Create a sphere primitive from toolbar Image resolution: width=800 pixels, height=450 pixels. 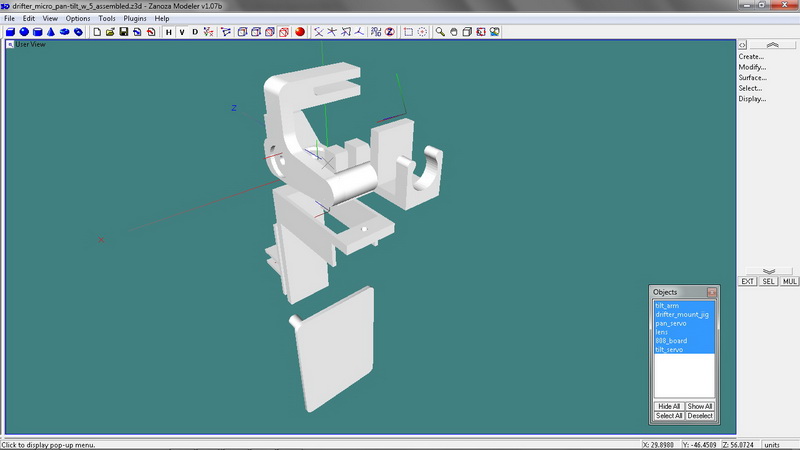(x=24, y=32)
